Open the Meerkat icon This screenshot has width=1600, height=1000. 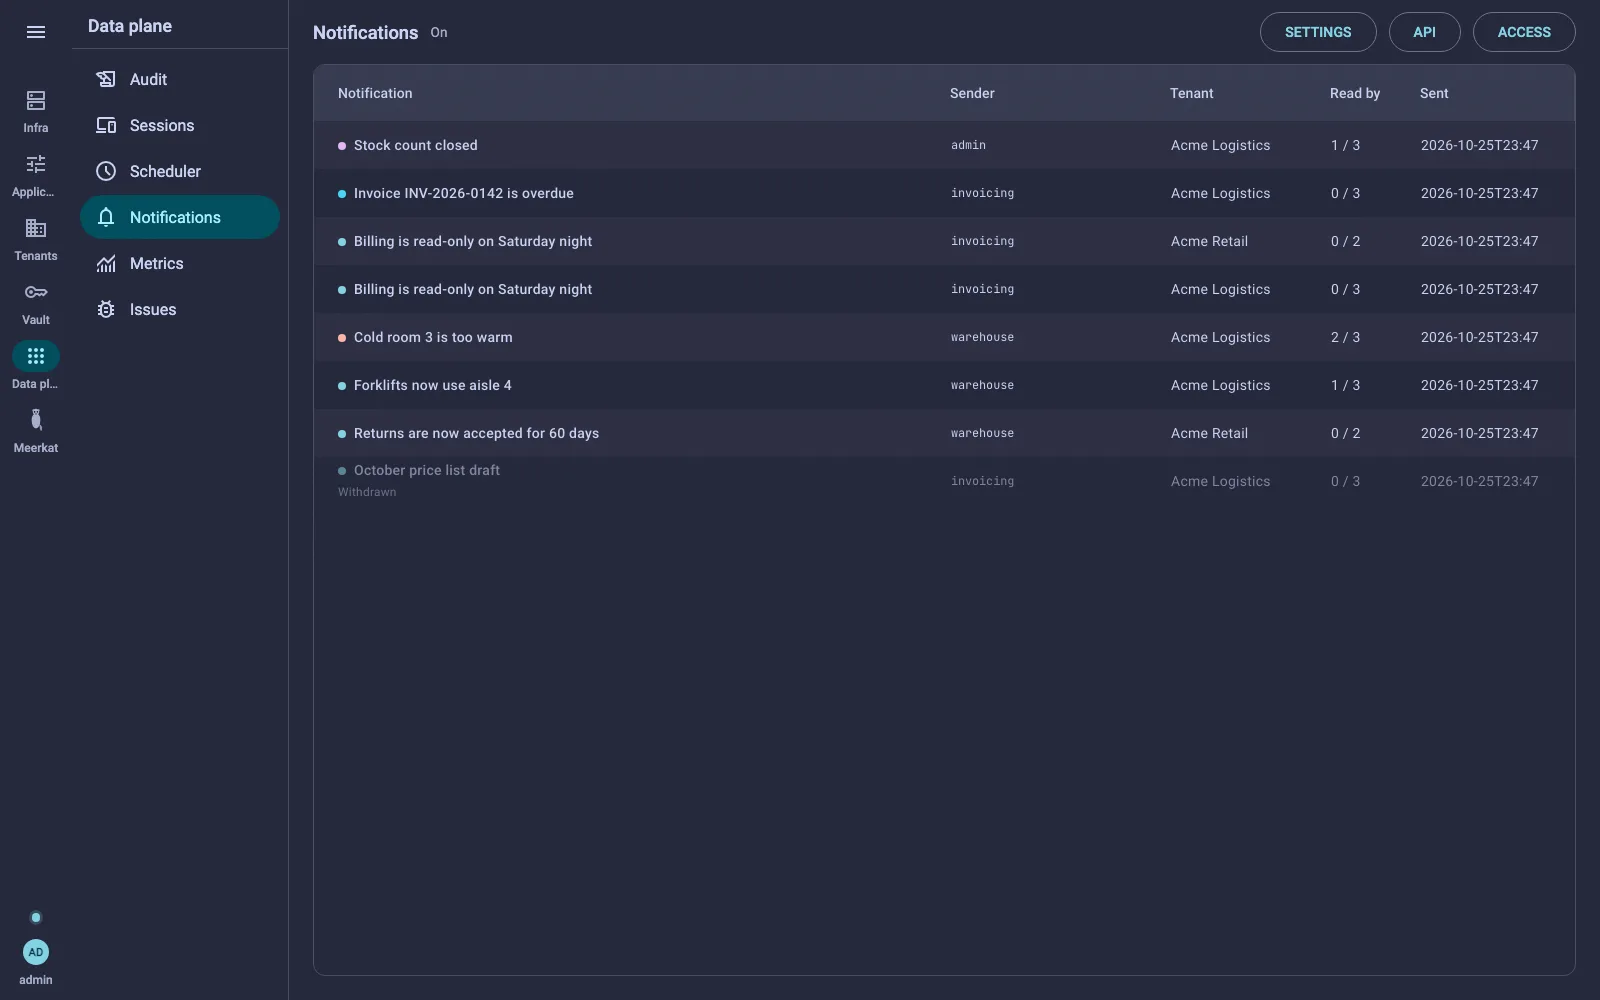click(x=36, y=420)
